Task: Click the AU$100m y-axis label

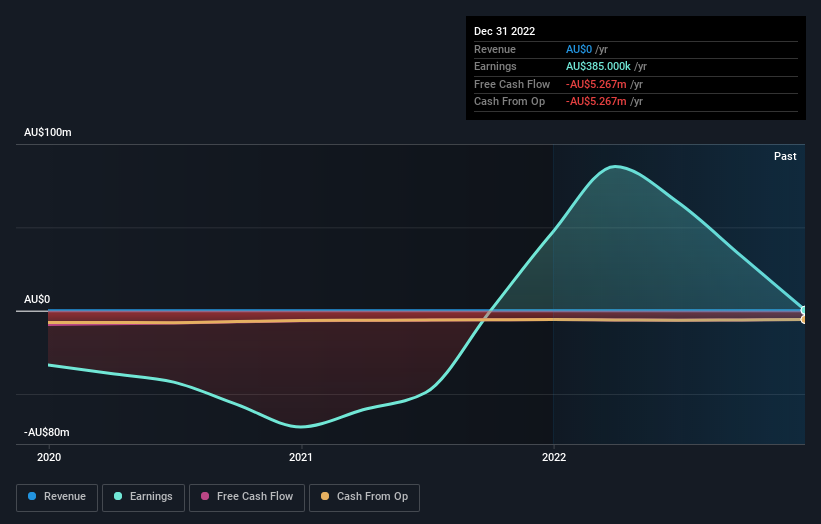Action: coord(48,132)
